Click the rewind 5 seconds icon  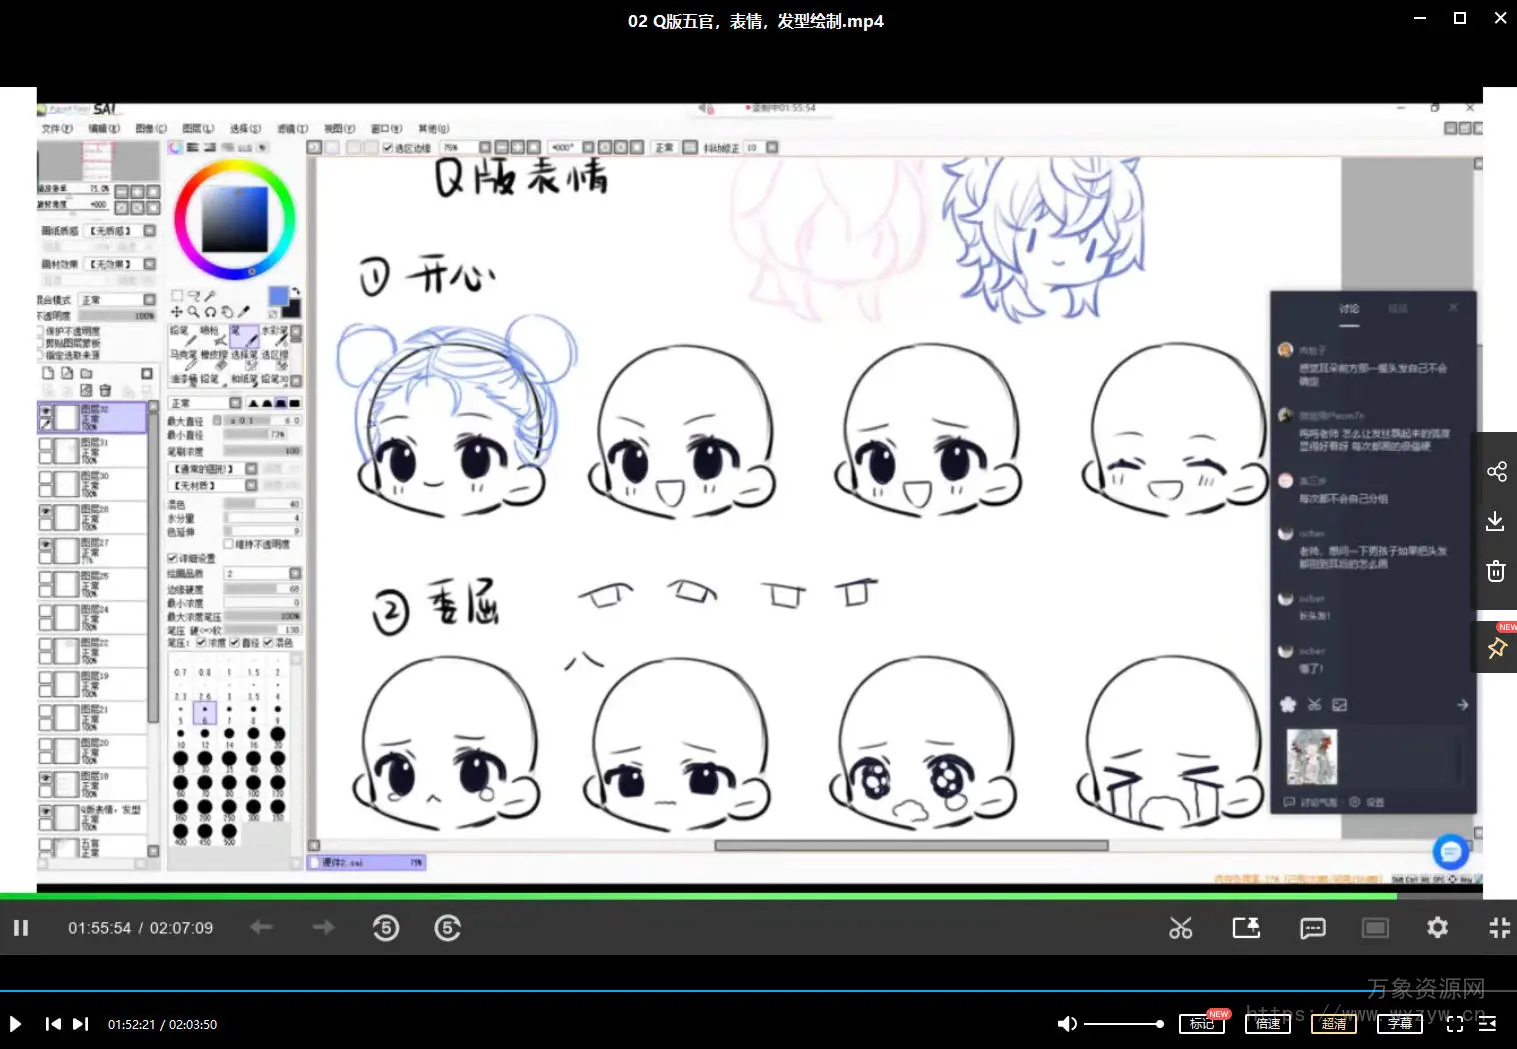386,928
